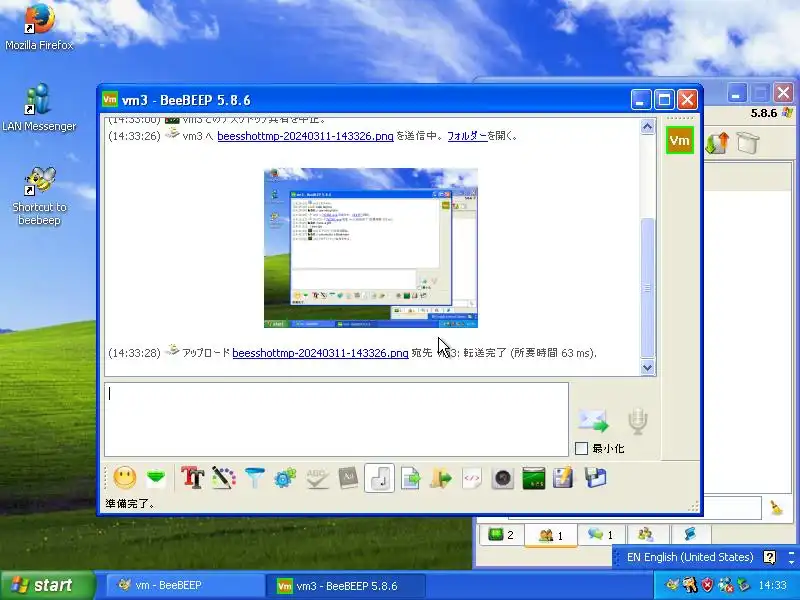Viewport: 800px width, 600px height.
Task: Choose the chat font color pencil
Action: tap(223, 478)
